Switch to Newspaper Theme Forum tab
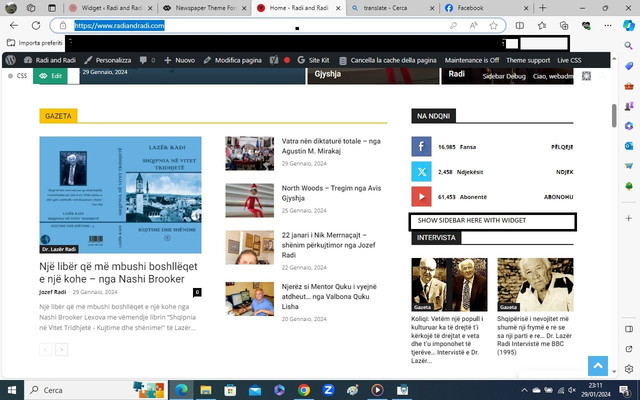 point(205,8)
